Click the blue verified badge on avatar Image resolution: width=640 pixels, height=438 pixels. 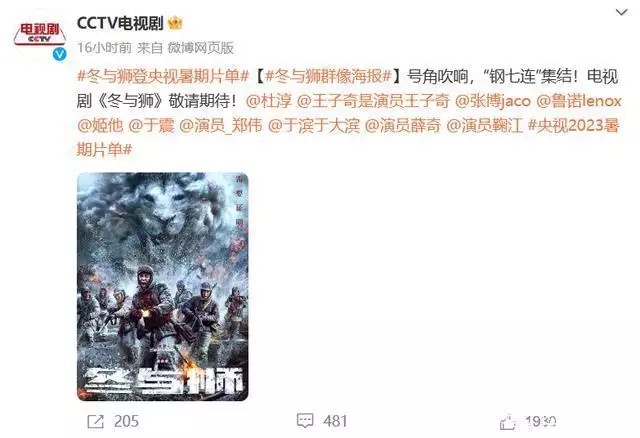(60, 54)
